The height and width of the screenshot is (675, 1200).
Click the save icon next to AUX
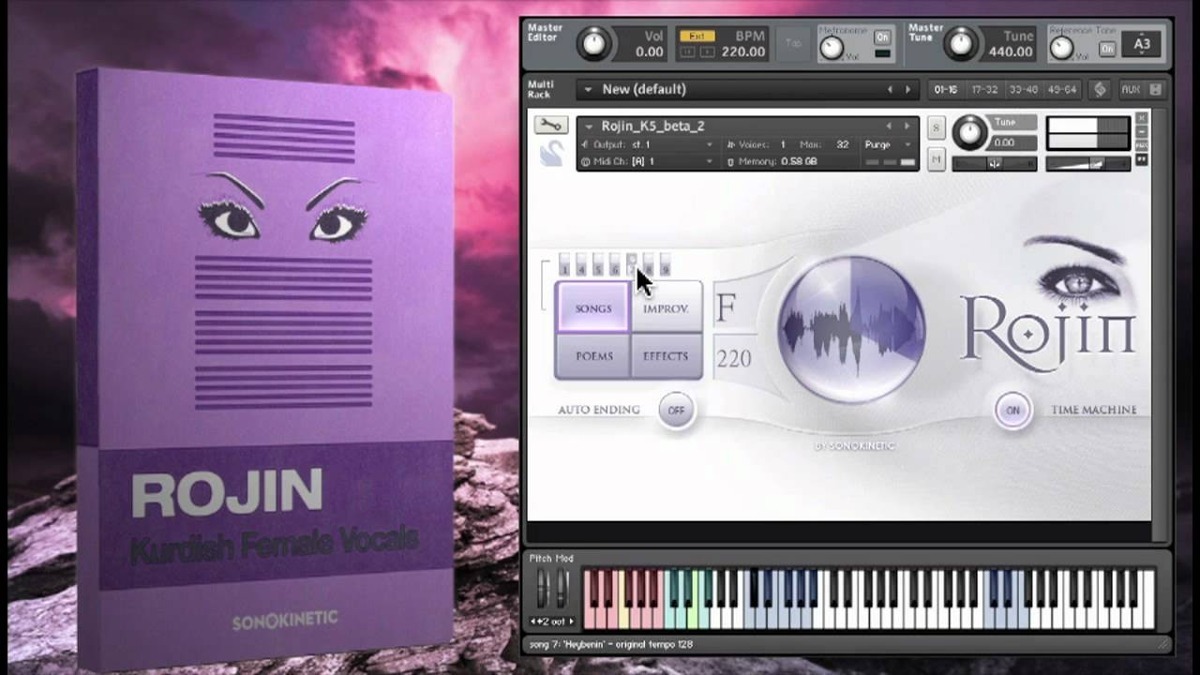point(1155,89)
